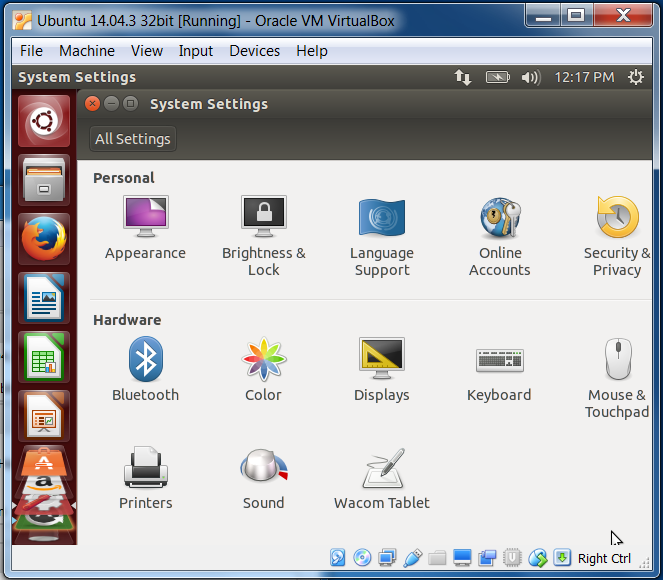
Task: Minimize the System Settings window
Action: click(x=111, y=104)
